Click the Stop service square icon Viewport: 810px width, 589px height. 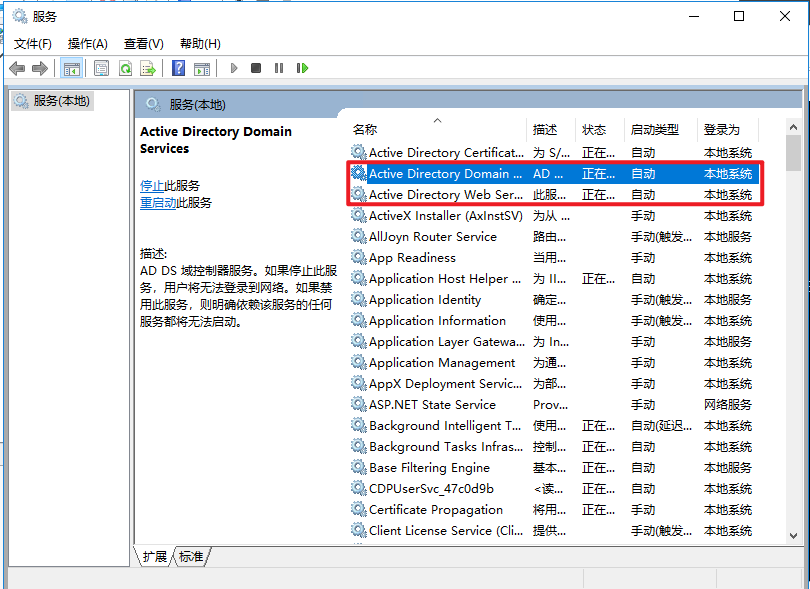click(256, 68)
